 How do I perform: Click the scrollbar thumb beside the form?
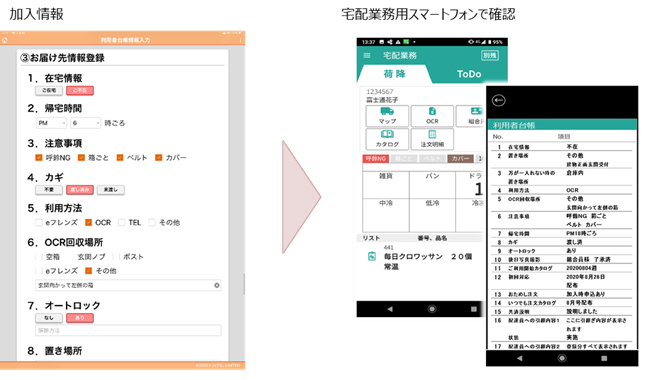point(244,283)
